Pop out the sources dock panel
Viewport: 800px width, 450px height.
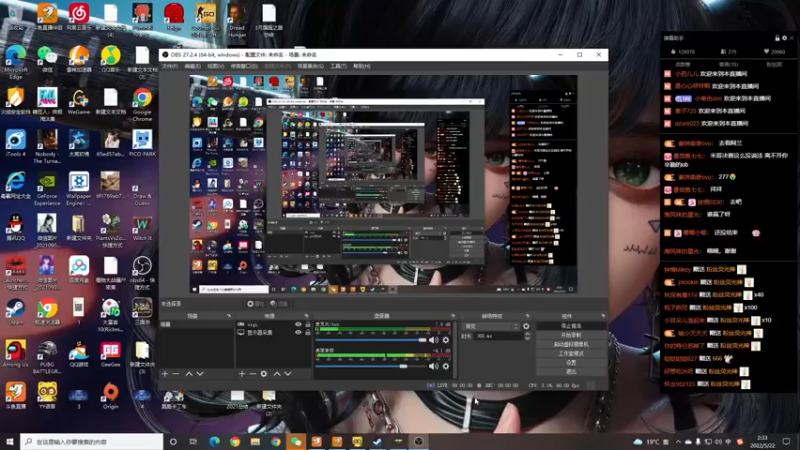(306, 316)
